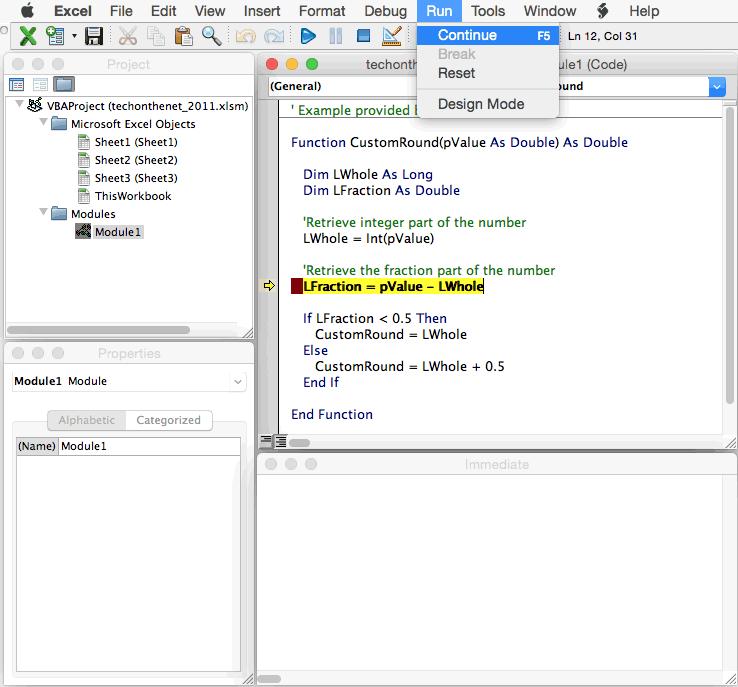
Task: Open the Debug menu
Action: click(385, 11)
